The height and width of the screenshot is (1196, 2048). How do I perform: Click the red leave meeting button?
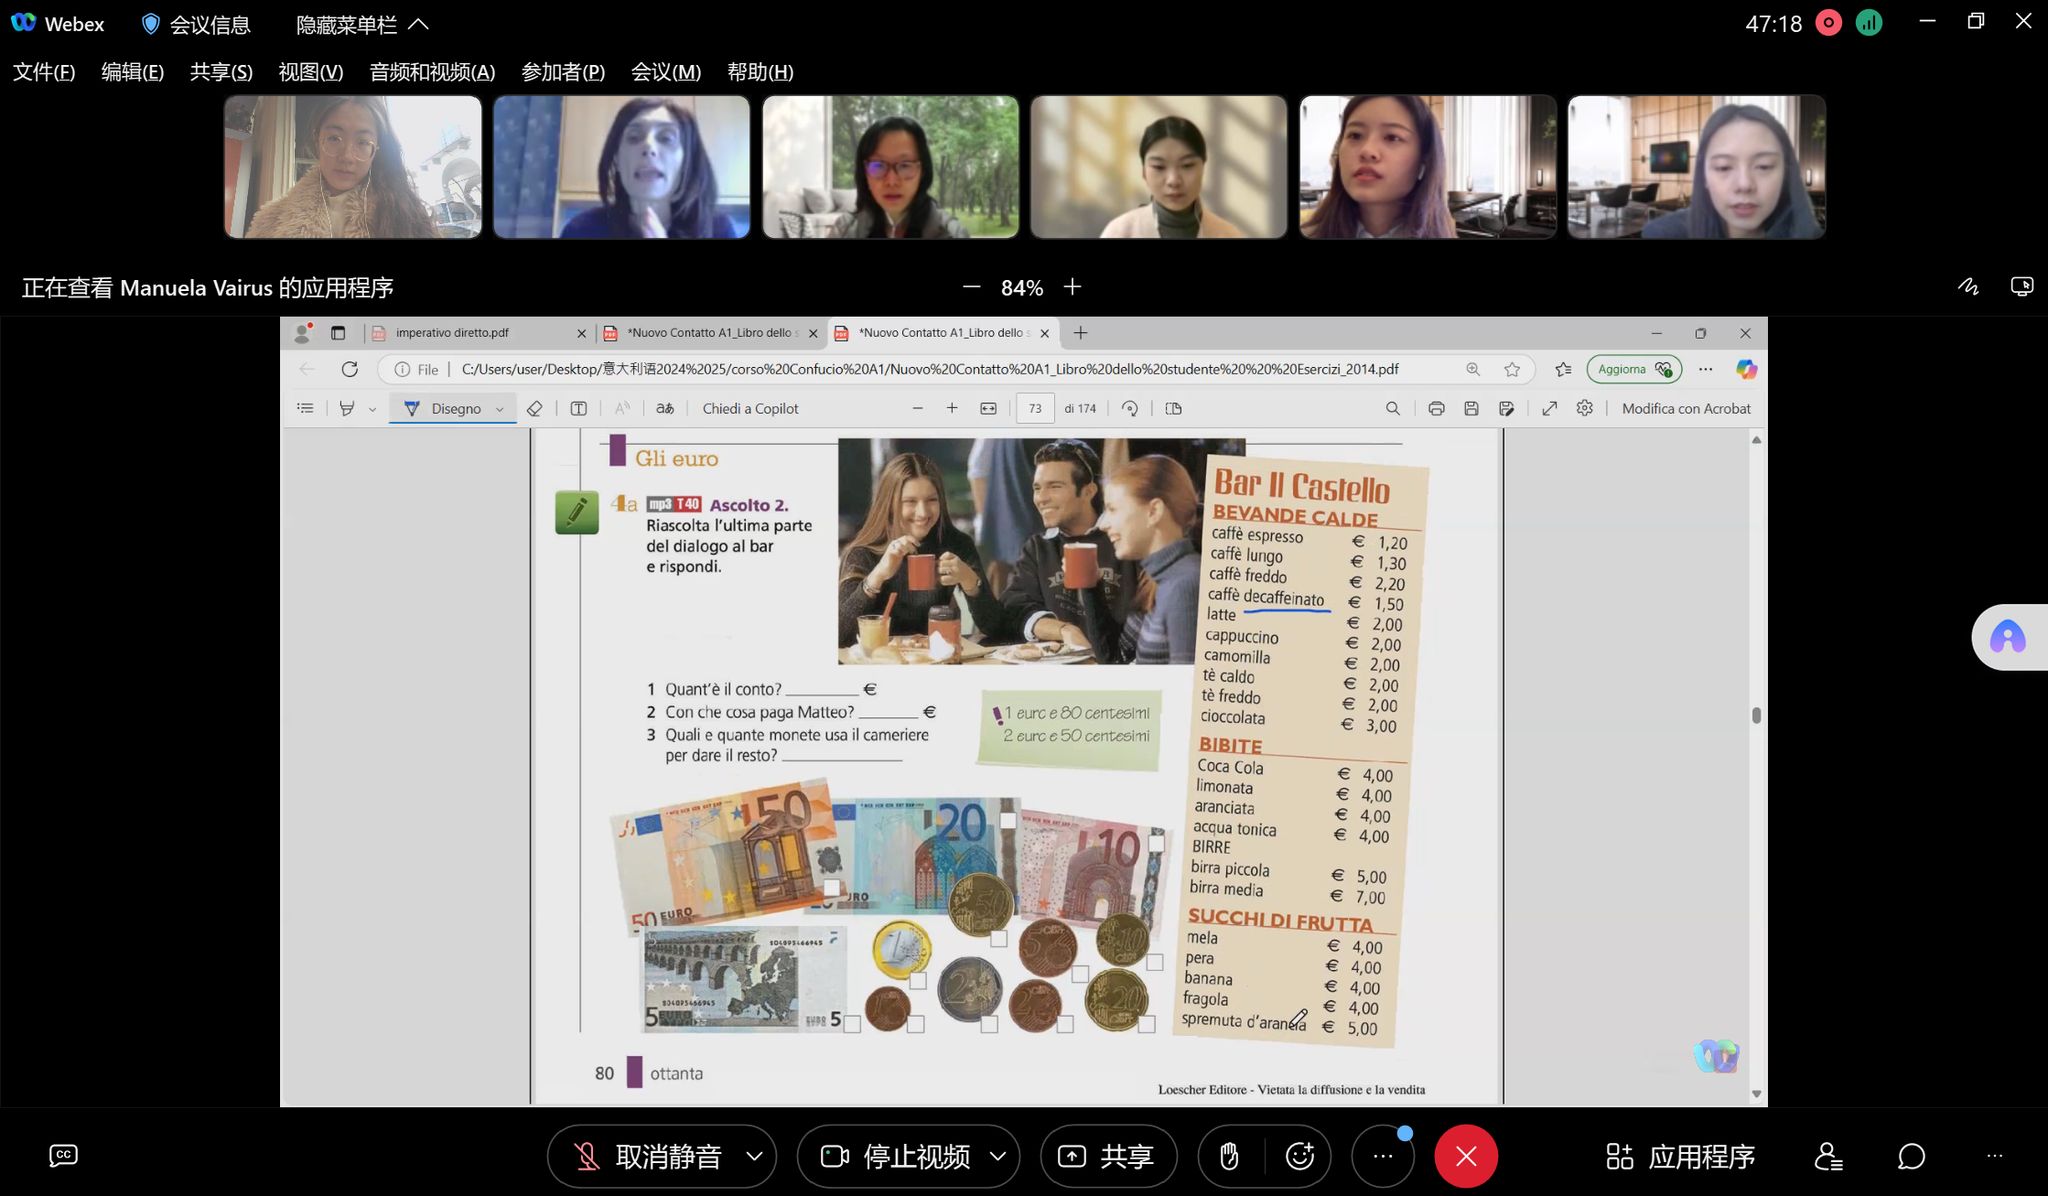(1466, 1156)
